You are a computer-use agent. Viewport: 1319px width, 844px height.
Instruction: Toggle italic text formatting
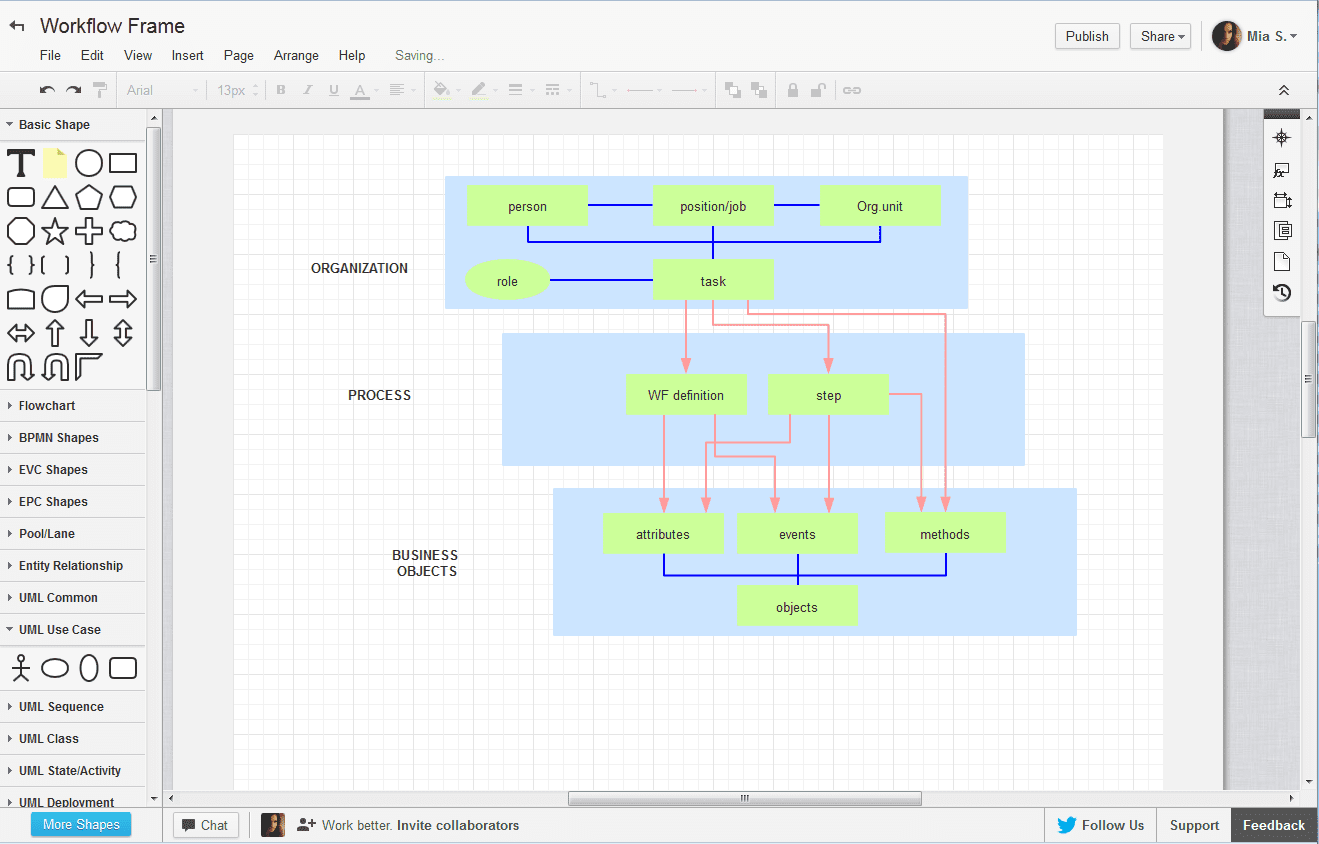(x=307, y=89)
